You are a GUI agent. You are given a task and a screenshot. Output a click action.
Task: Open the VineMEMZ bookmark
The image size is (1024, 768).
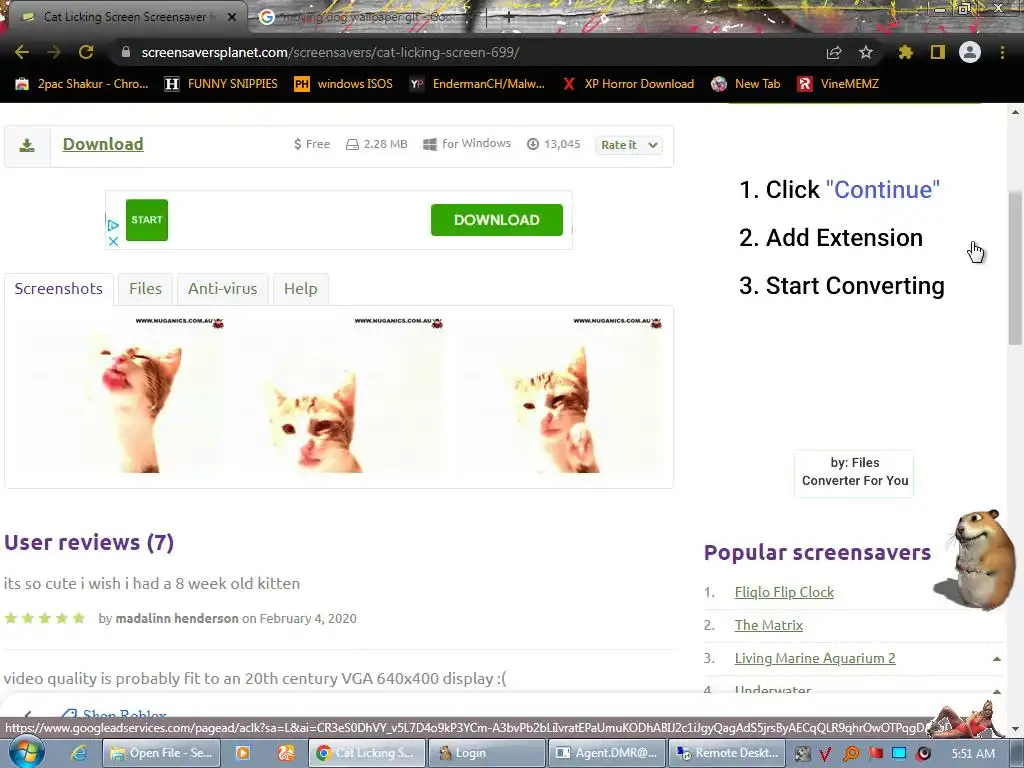839,84
